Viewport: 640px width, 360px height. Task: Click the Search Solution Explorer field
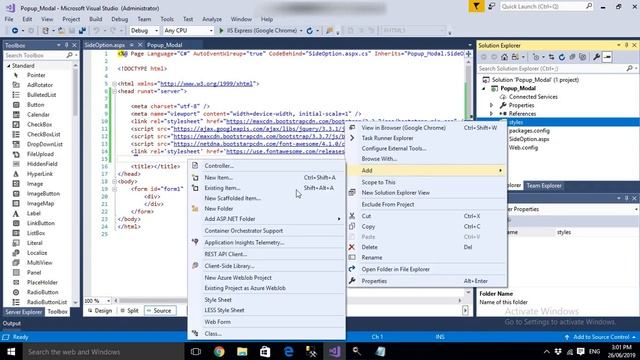557,69
